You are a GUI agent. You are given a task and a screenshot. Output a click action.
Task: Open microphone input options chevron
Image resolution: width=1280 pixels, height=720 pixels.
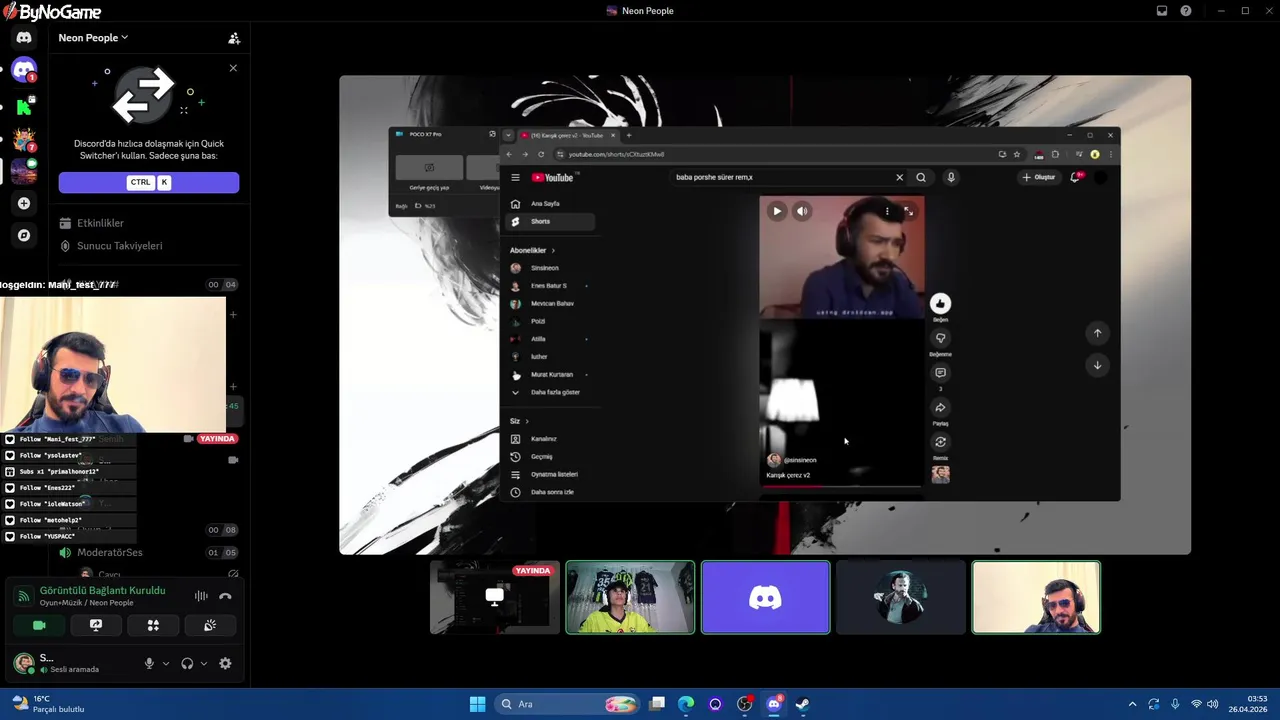click(166, 663)
